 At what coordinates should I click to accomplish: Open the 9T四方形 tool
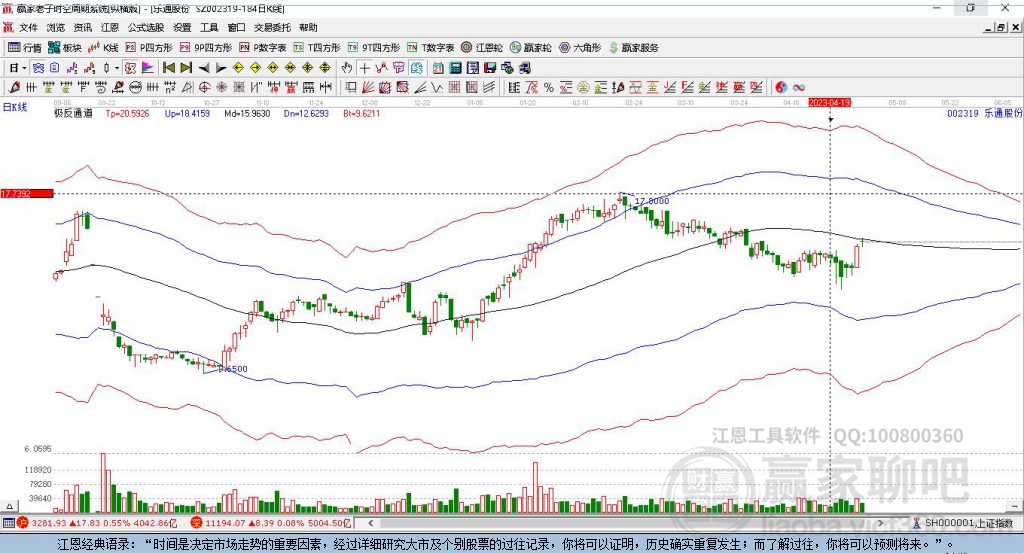tap(374, 48)
